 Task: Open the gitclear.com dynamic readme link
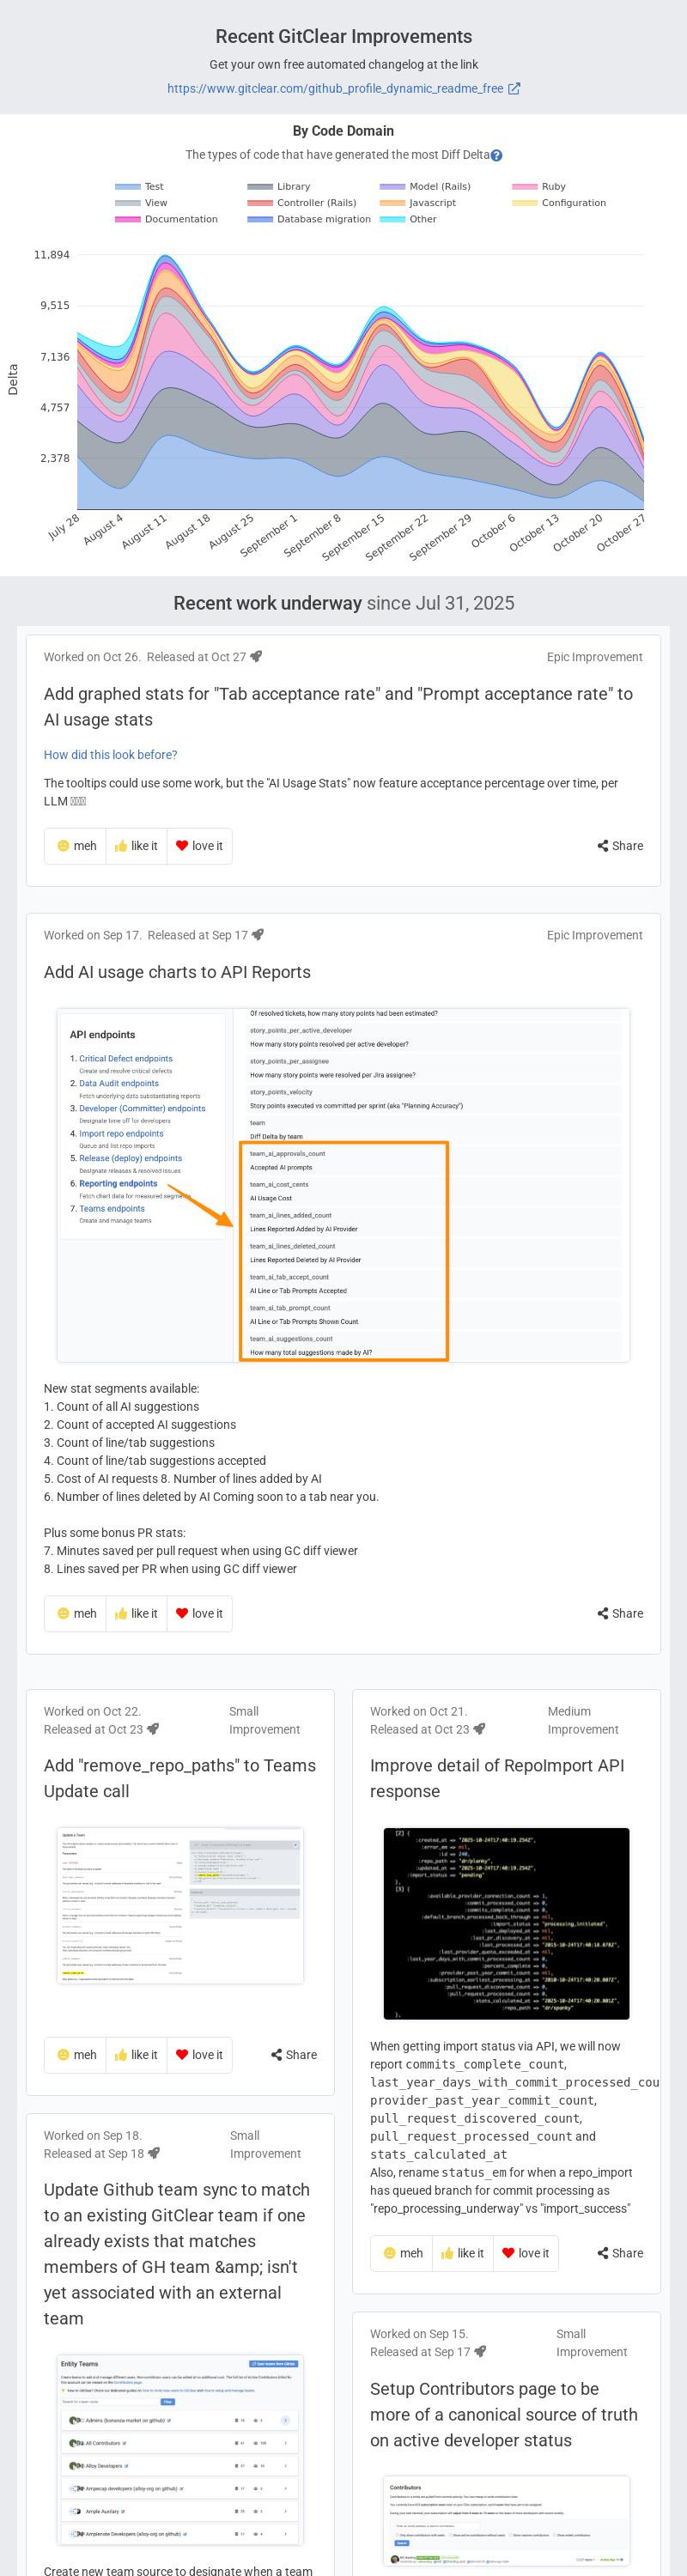pyautogui.click(x=335, y=89)
